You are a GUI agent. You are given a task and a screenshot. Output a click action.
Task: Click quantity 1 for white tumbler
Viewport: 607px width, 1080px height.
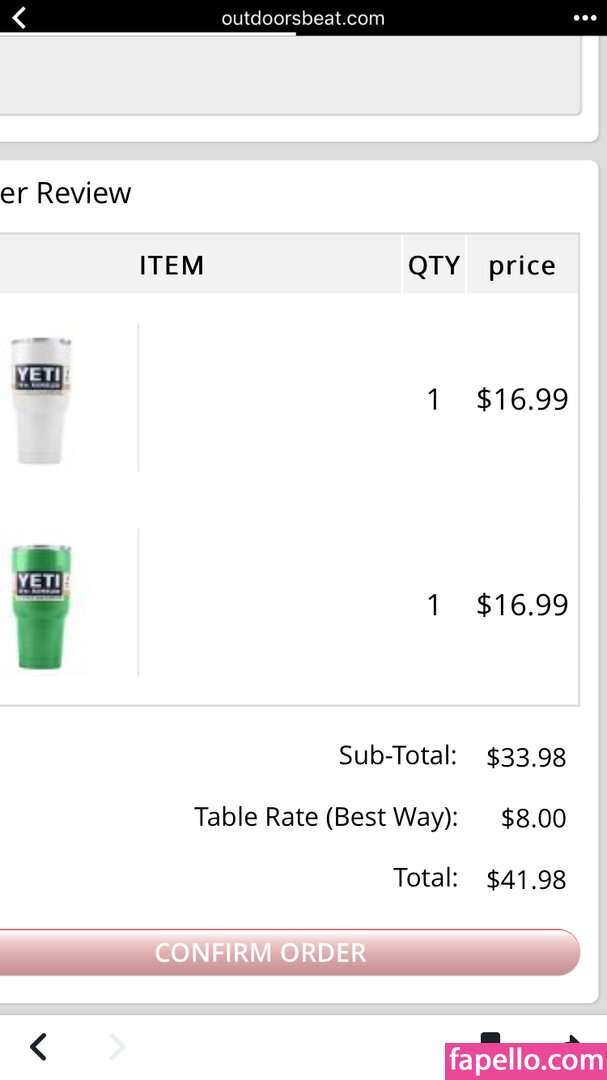(x=433, y=400)
